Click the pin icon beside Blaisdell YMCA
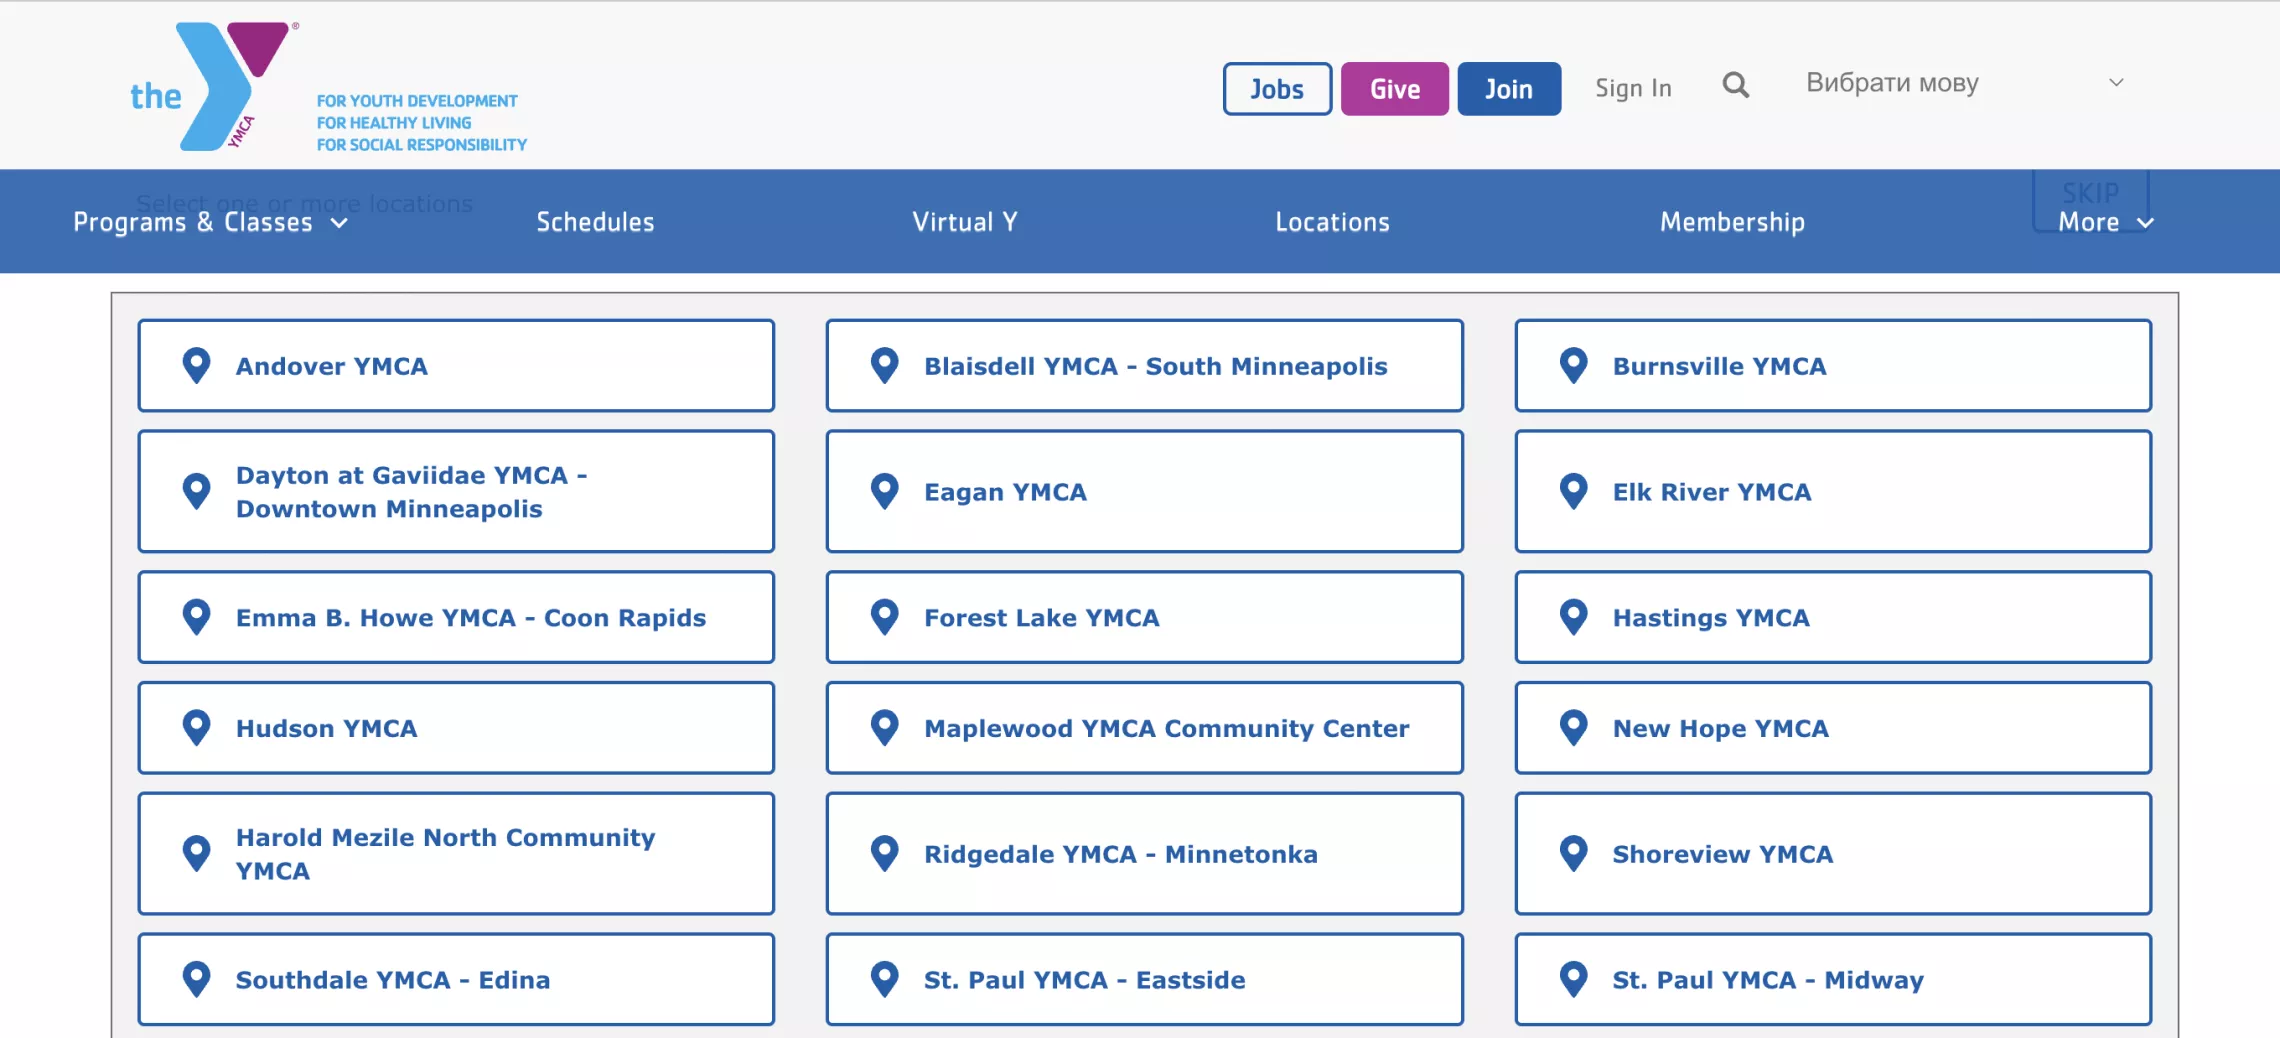 point(885,366)
